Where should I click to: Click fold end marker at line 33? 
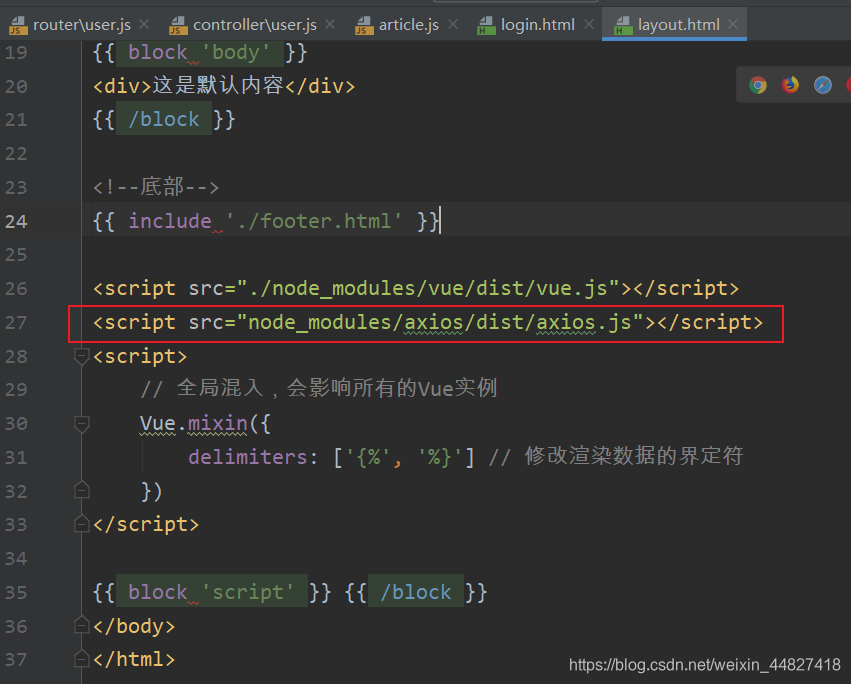[81, 524]
